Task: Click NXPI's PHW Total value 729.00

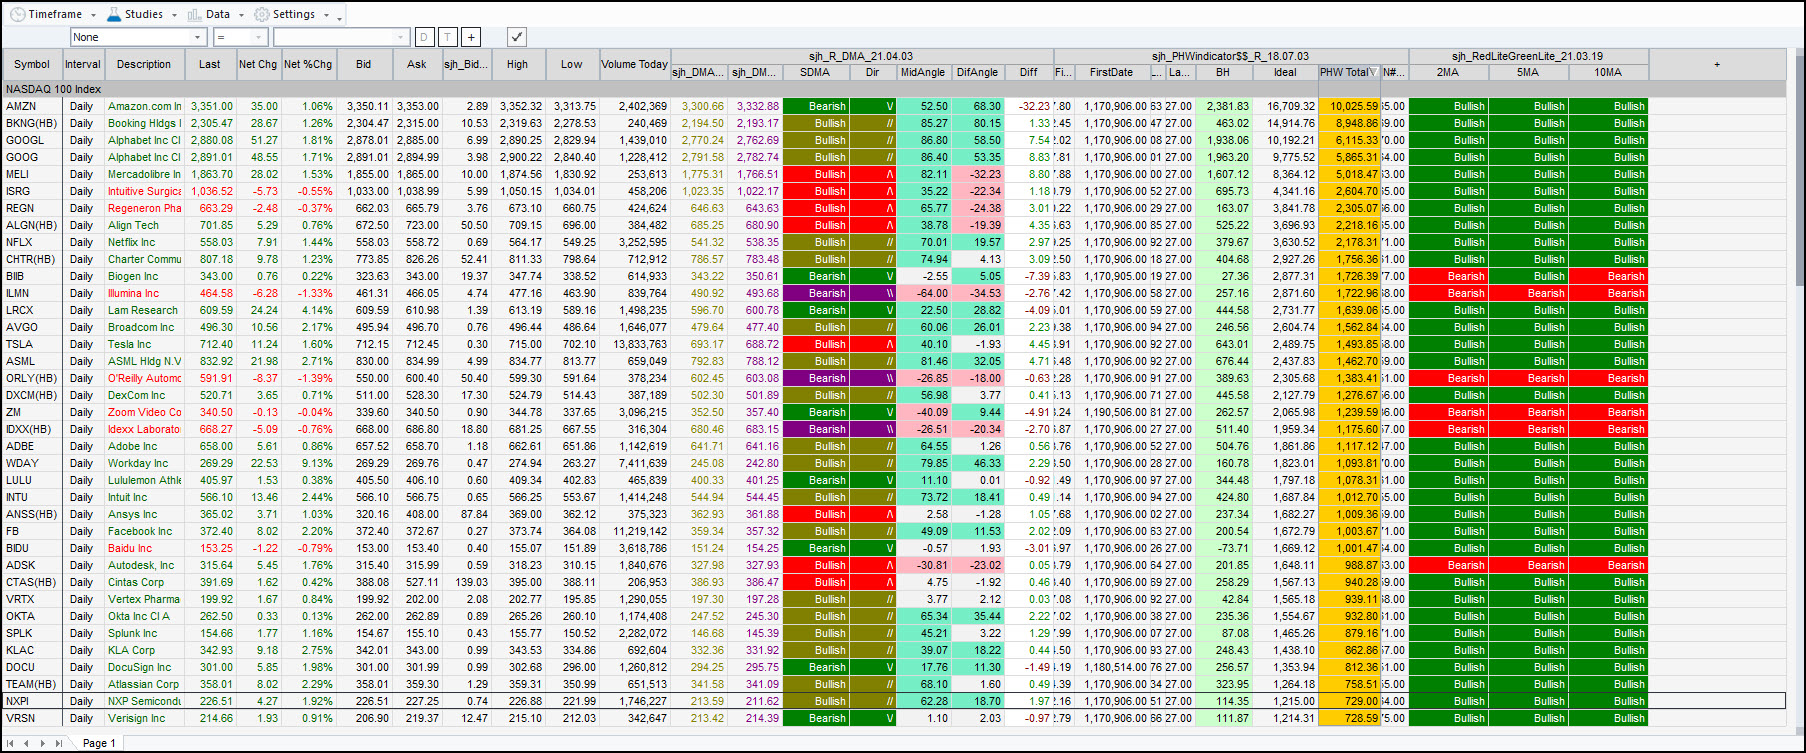Action: [1349, 701]
